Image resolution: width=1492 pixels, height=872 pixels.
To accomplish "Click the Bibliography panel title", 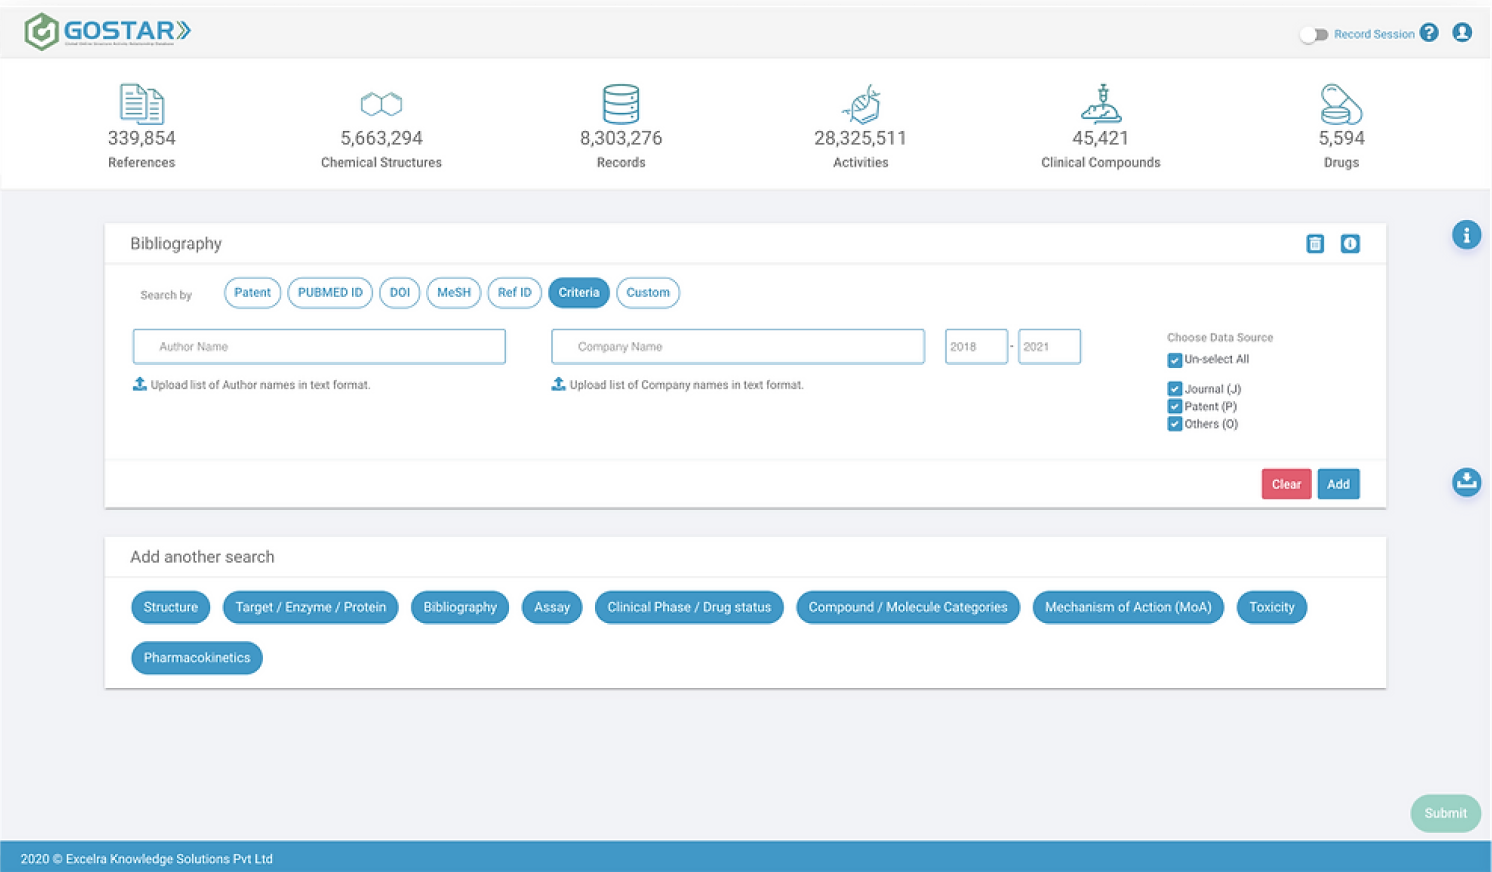I will tap(176, 244).
